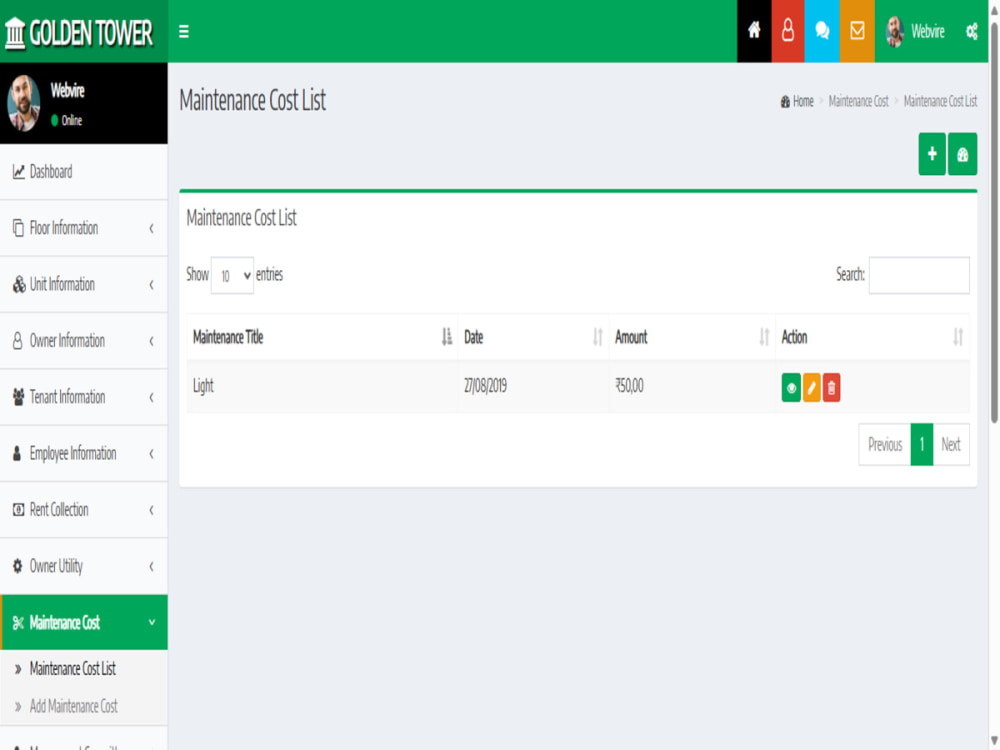Viewport: 1000px width, 750px height.
Task: Click the green dashboard gauge button
Action: click(962, 154)
